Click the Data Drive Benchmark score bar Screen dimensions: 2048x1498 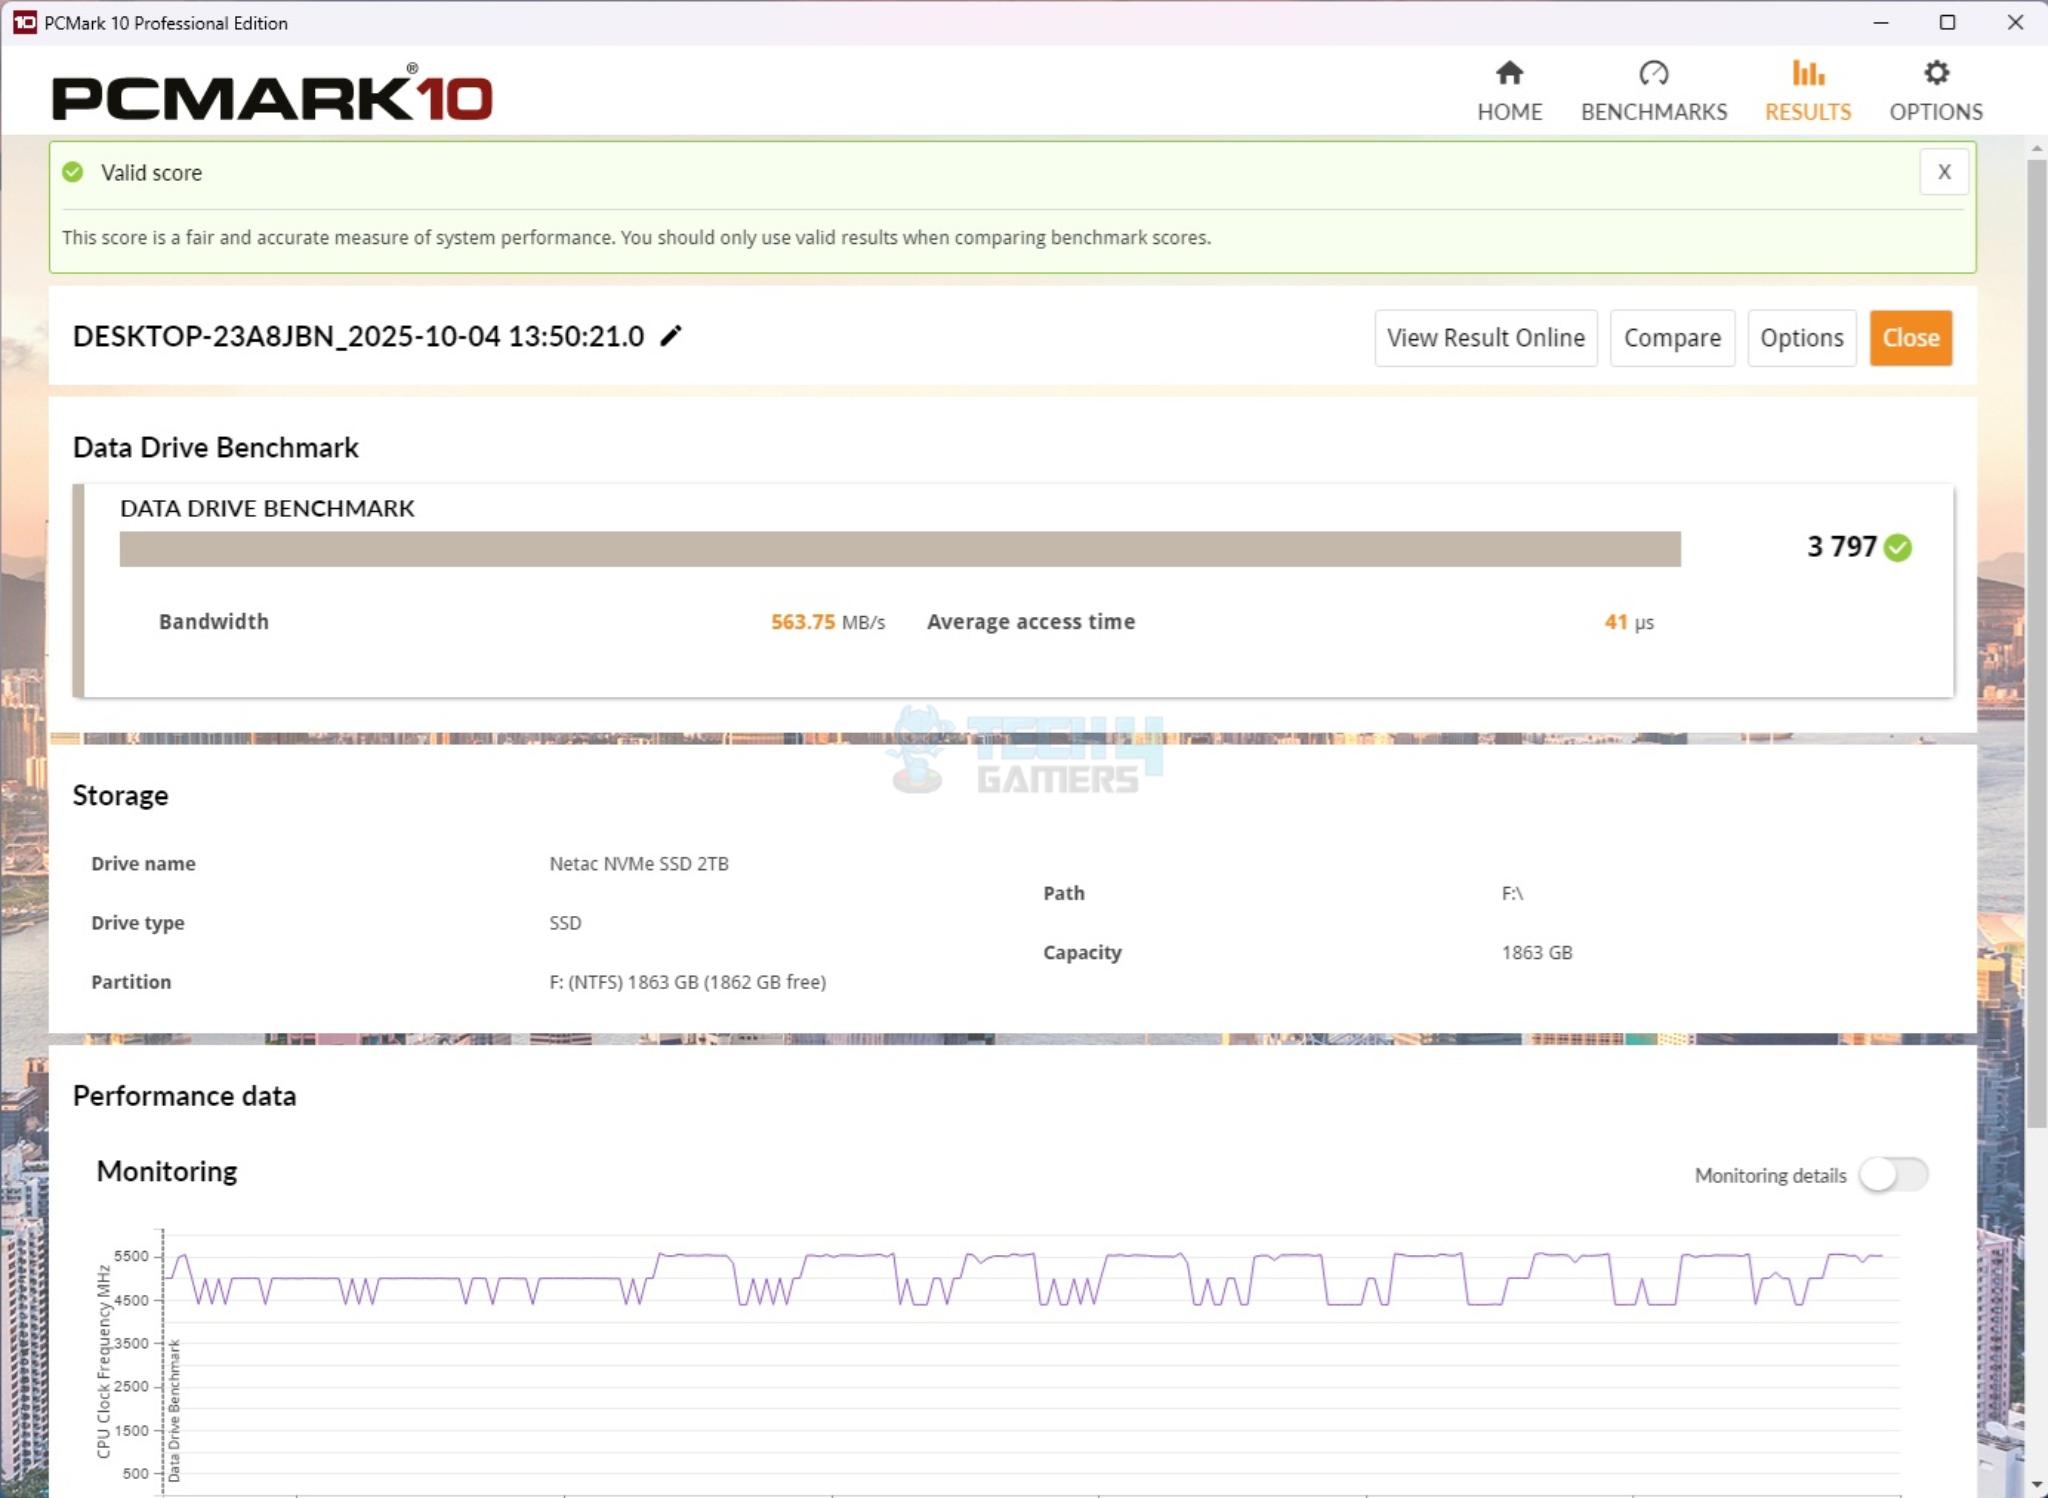coord(899,549)
